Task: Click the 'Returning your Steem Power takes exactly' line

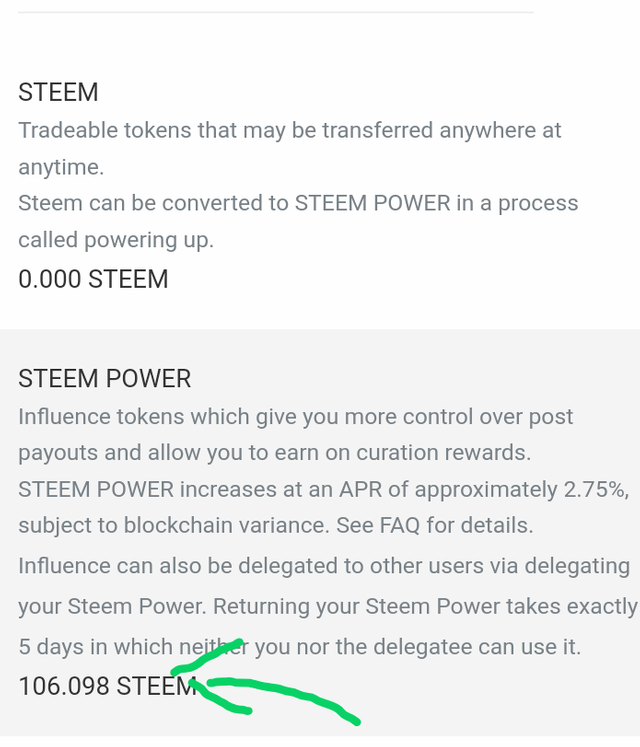Action: [425, 606]
